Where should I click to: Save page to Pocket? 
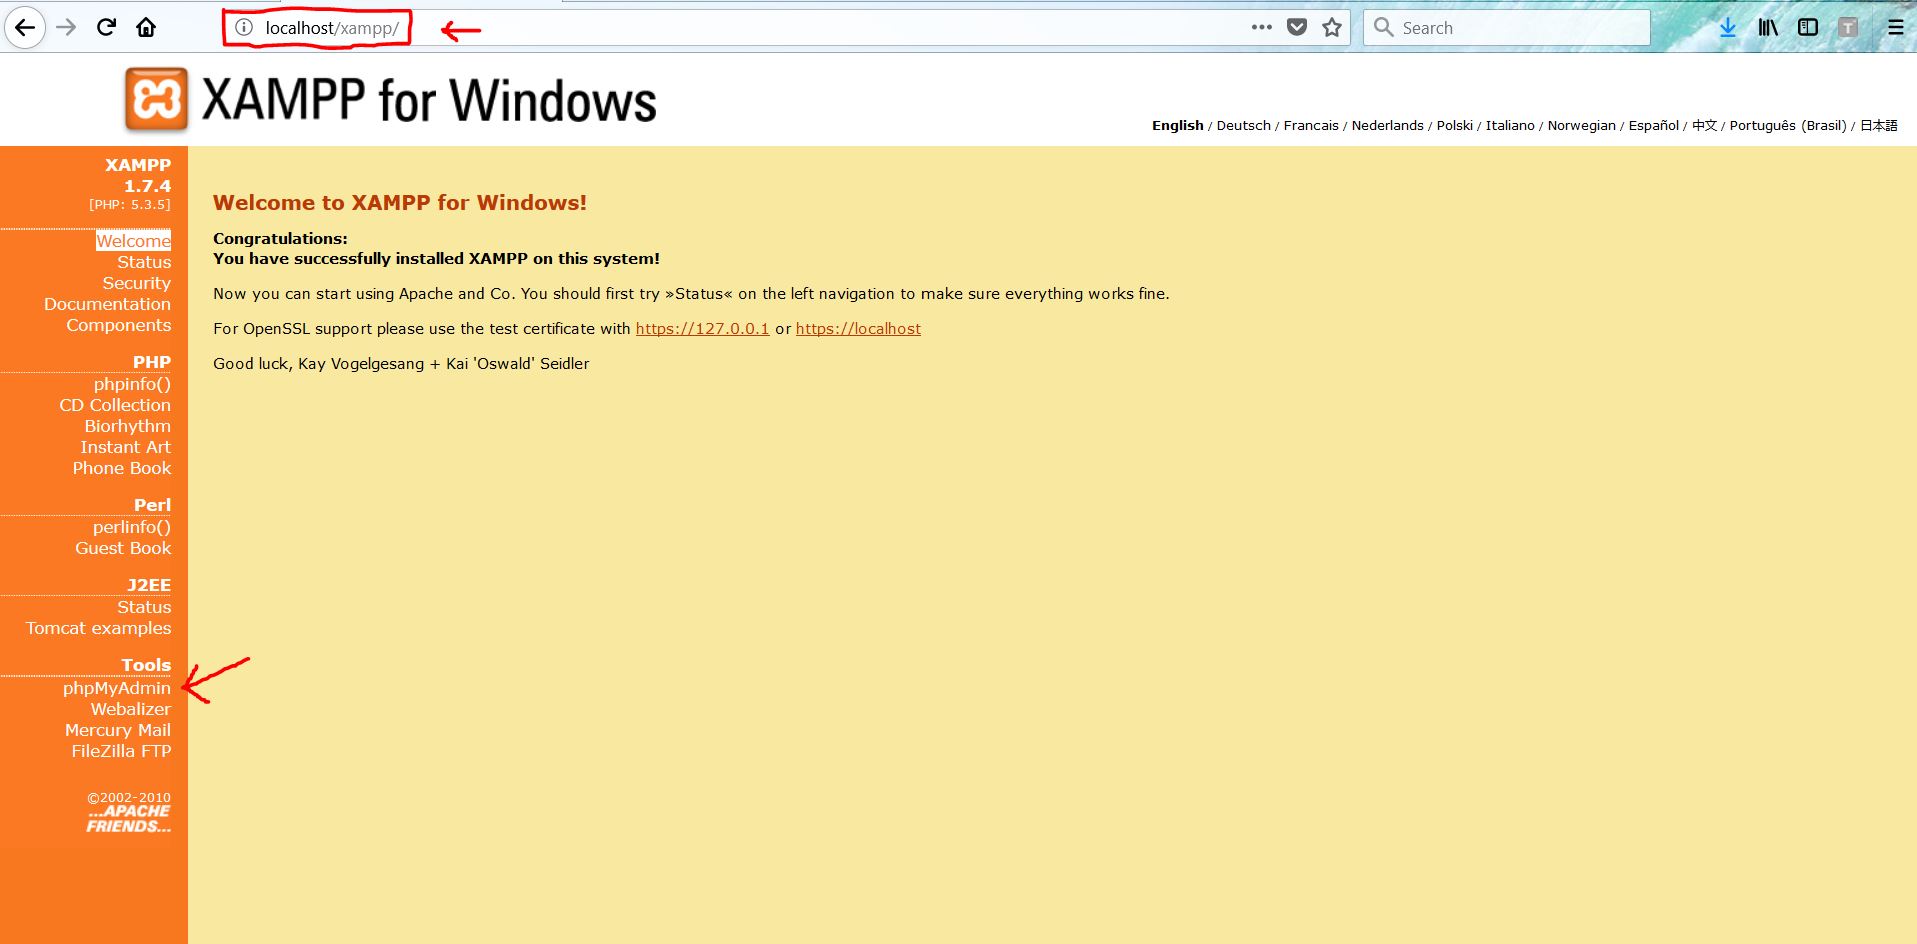click(1297, 28)
